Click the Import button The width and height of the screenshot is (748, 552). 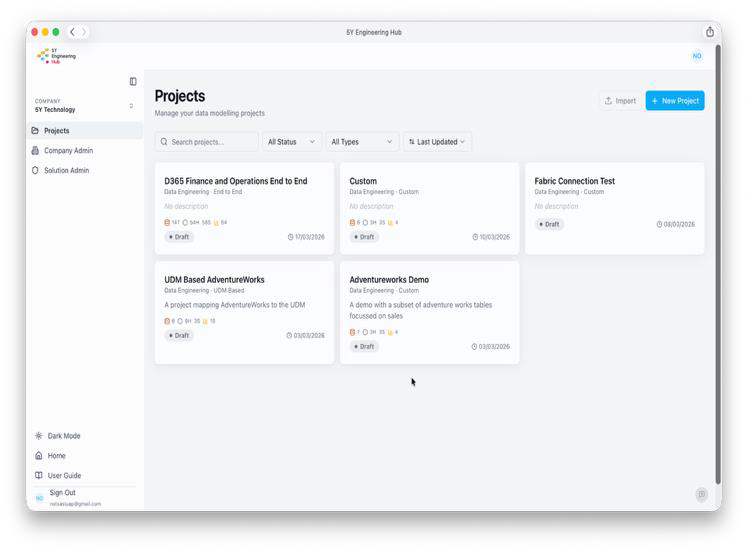619,101
